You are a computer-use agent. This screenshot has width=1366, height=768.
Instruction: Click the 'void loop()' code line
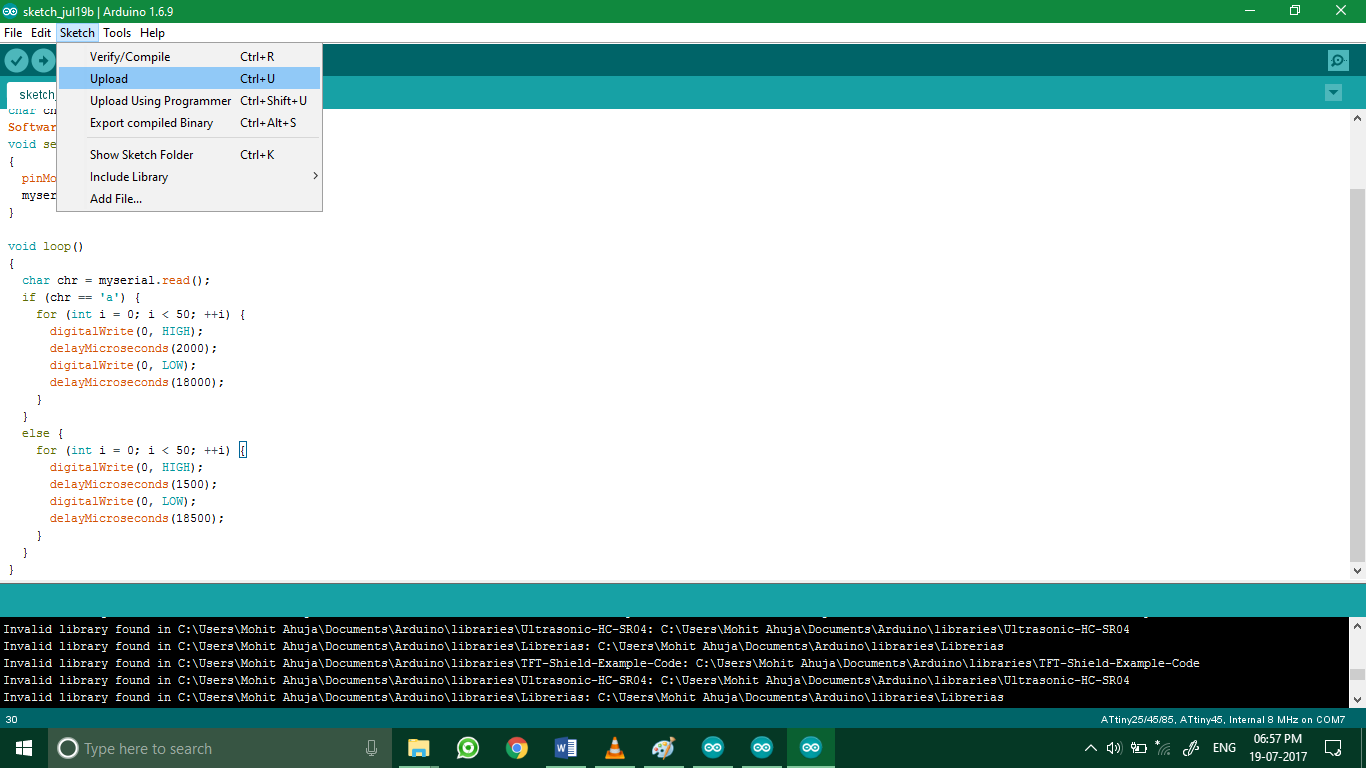coord(46,246)
